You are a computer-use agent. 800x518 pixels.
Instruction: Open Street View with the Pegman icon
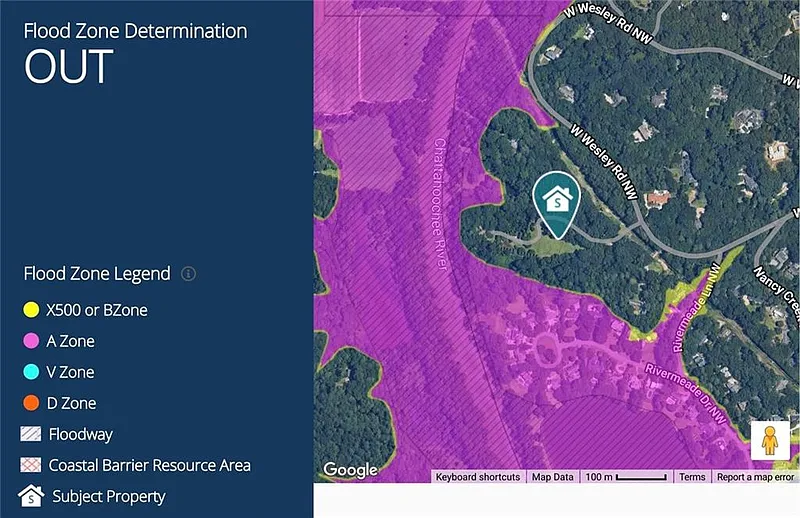770,441
